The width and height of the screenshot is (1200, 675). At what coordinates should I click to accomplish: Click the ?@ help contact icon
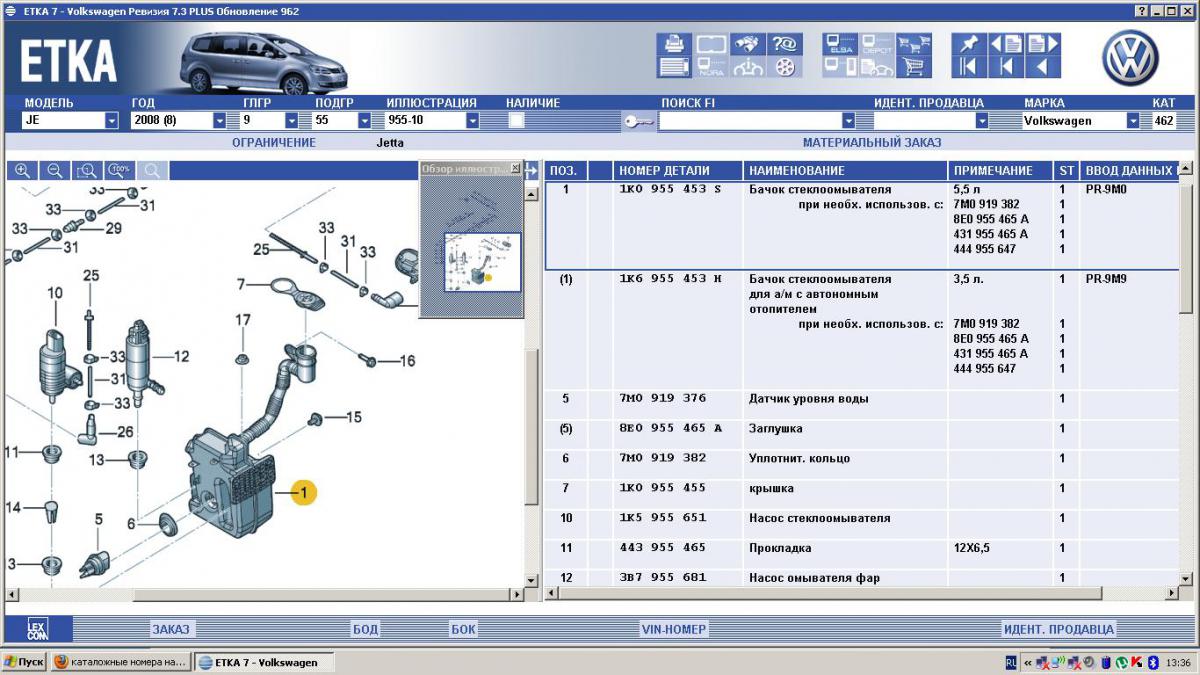pyautogui.click(x=785, y=44)
